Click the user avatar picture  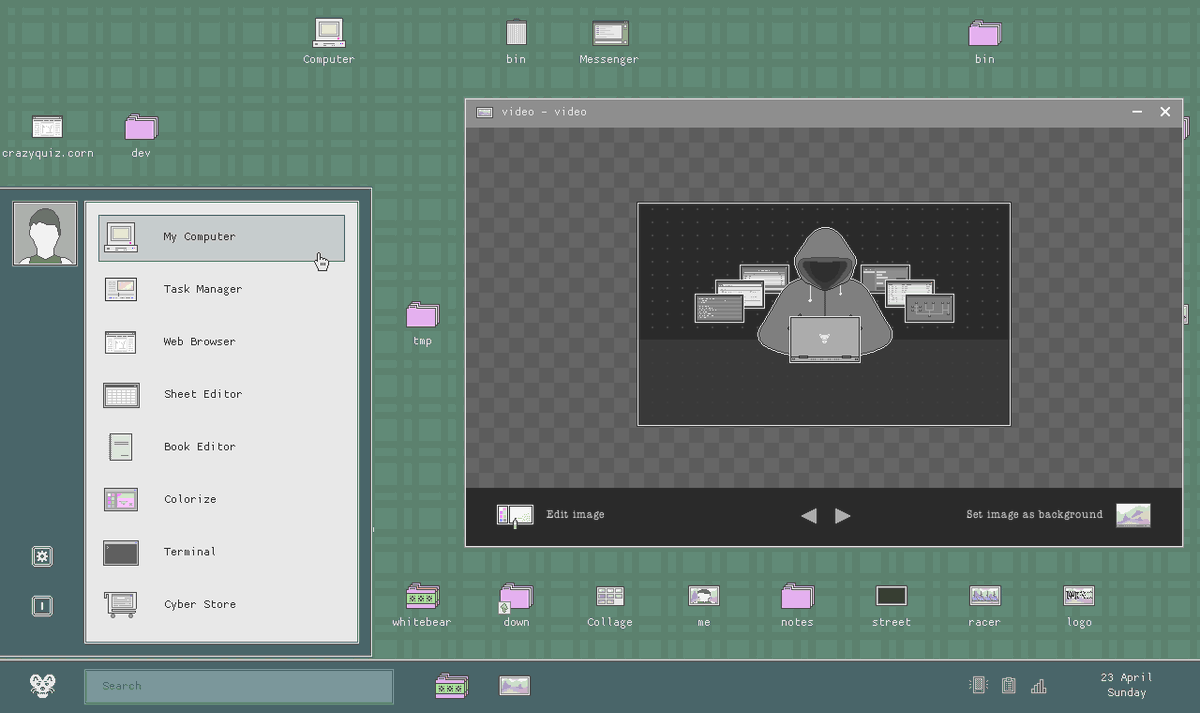click(44, 234)
